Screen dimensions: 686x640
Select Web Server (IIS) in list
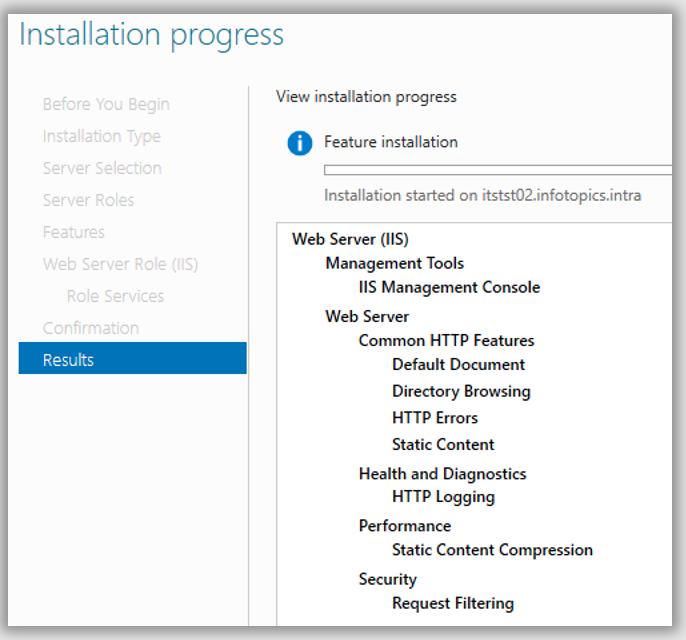350,239
